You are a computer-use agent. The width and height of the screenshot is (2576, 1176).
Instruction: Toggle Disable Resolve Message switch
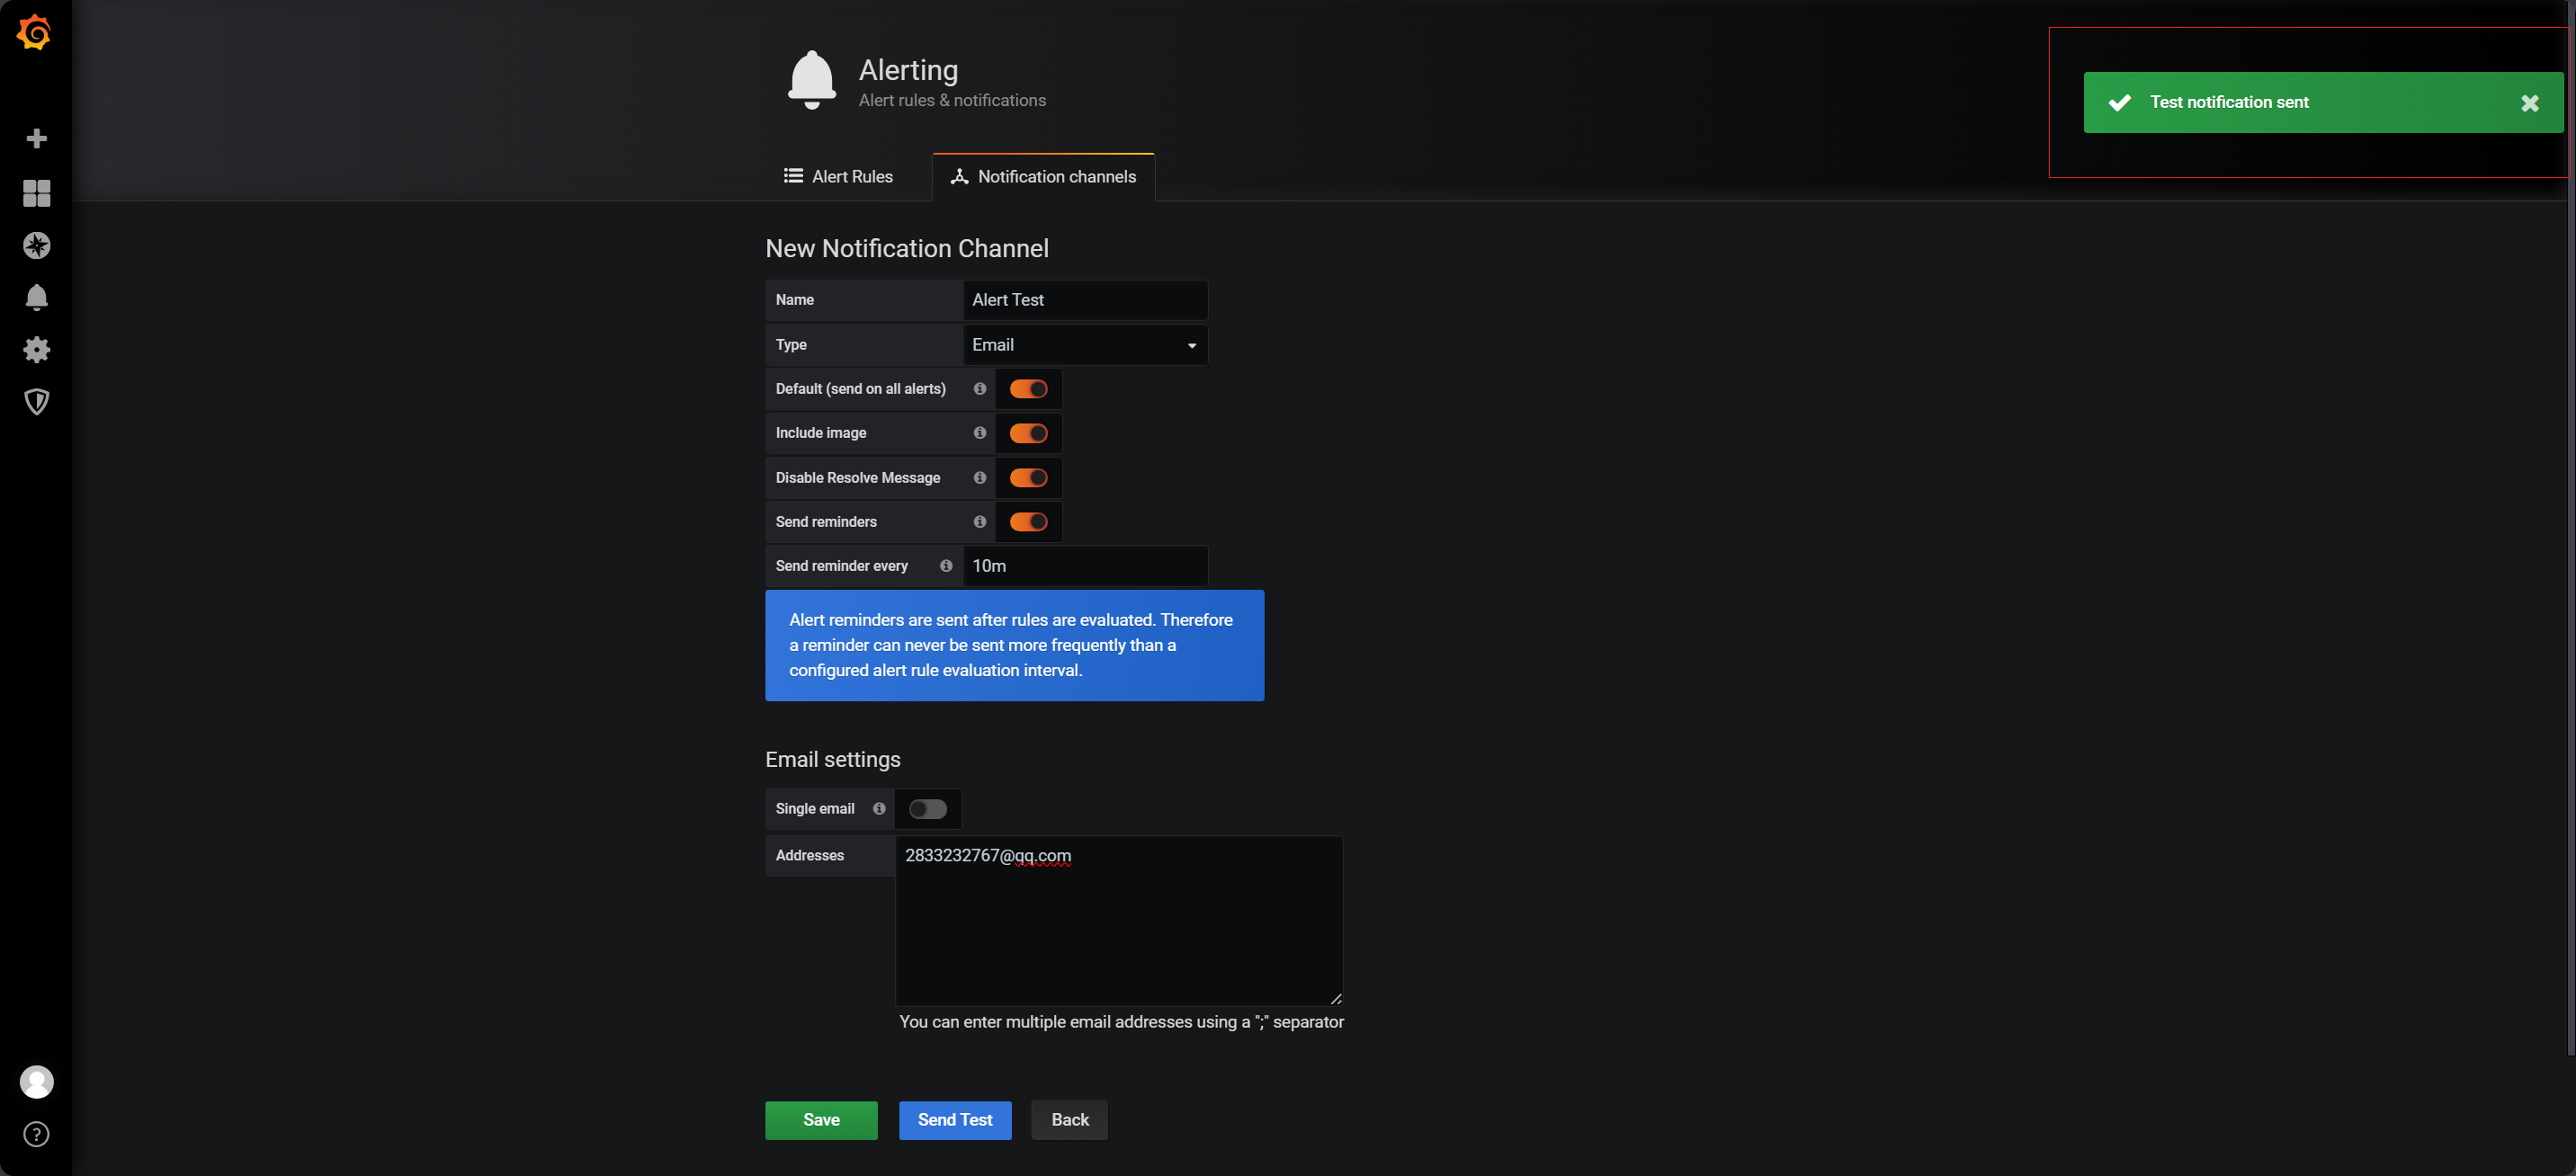pyautogui.click(x=1027, y=478)
